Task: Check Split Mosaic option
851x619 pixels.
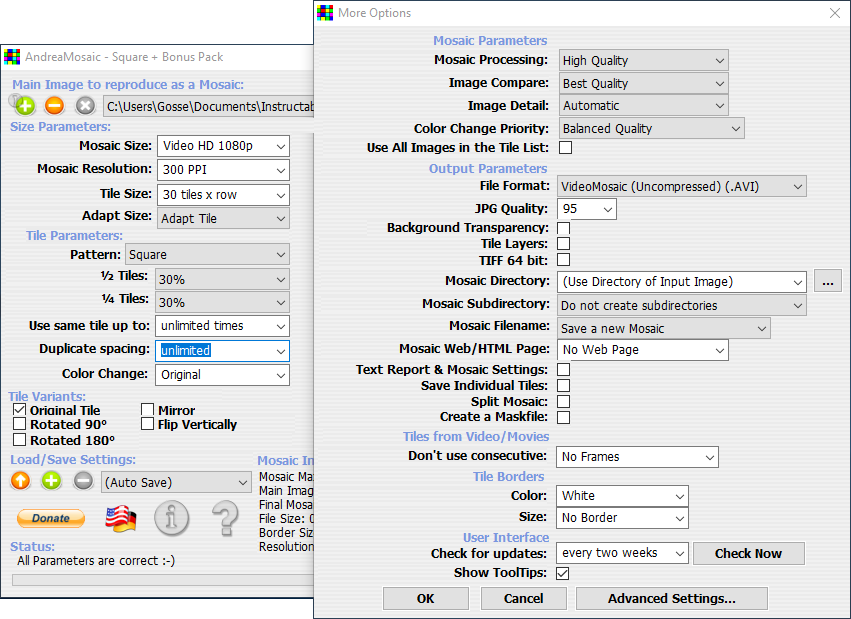Action: point(563,401)
